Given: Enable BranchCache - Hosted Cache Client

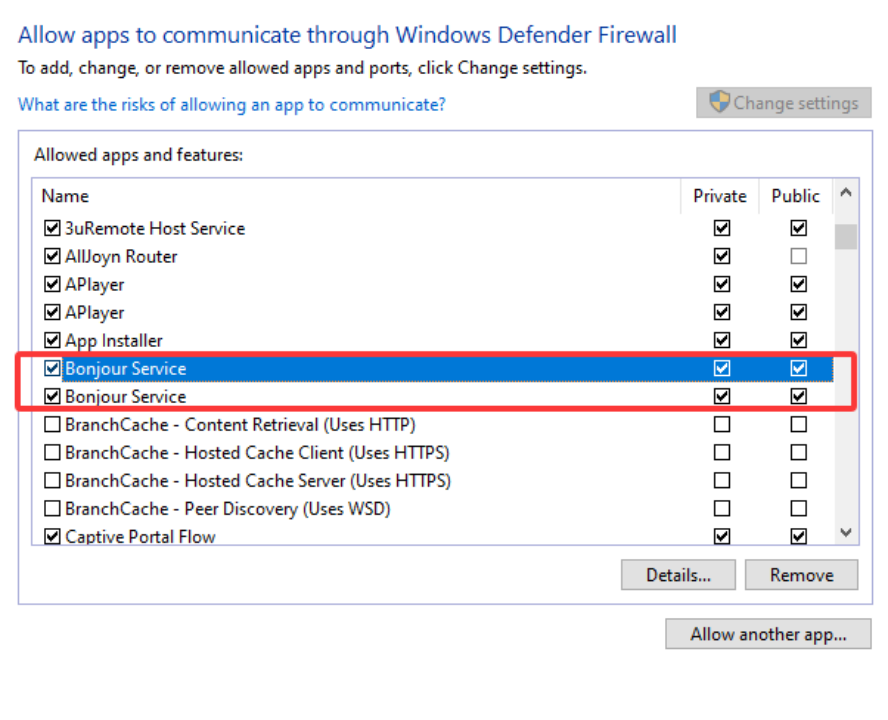Looking at the screenshot, I should 51,452.
